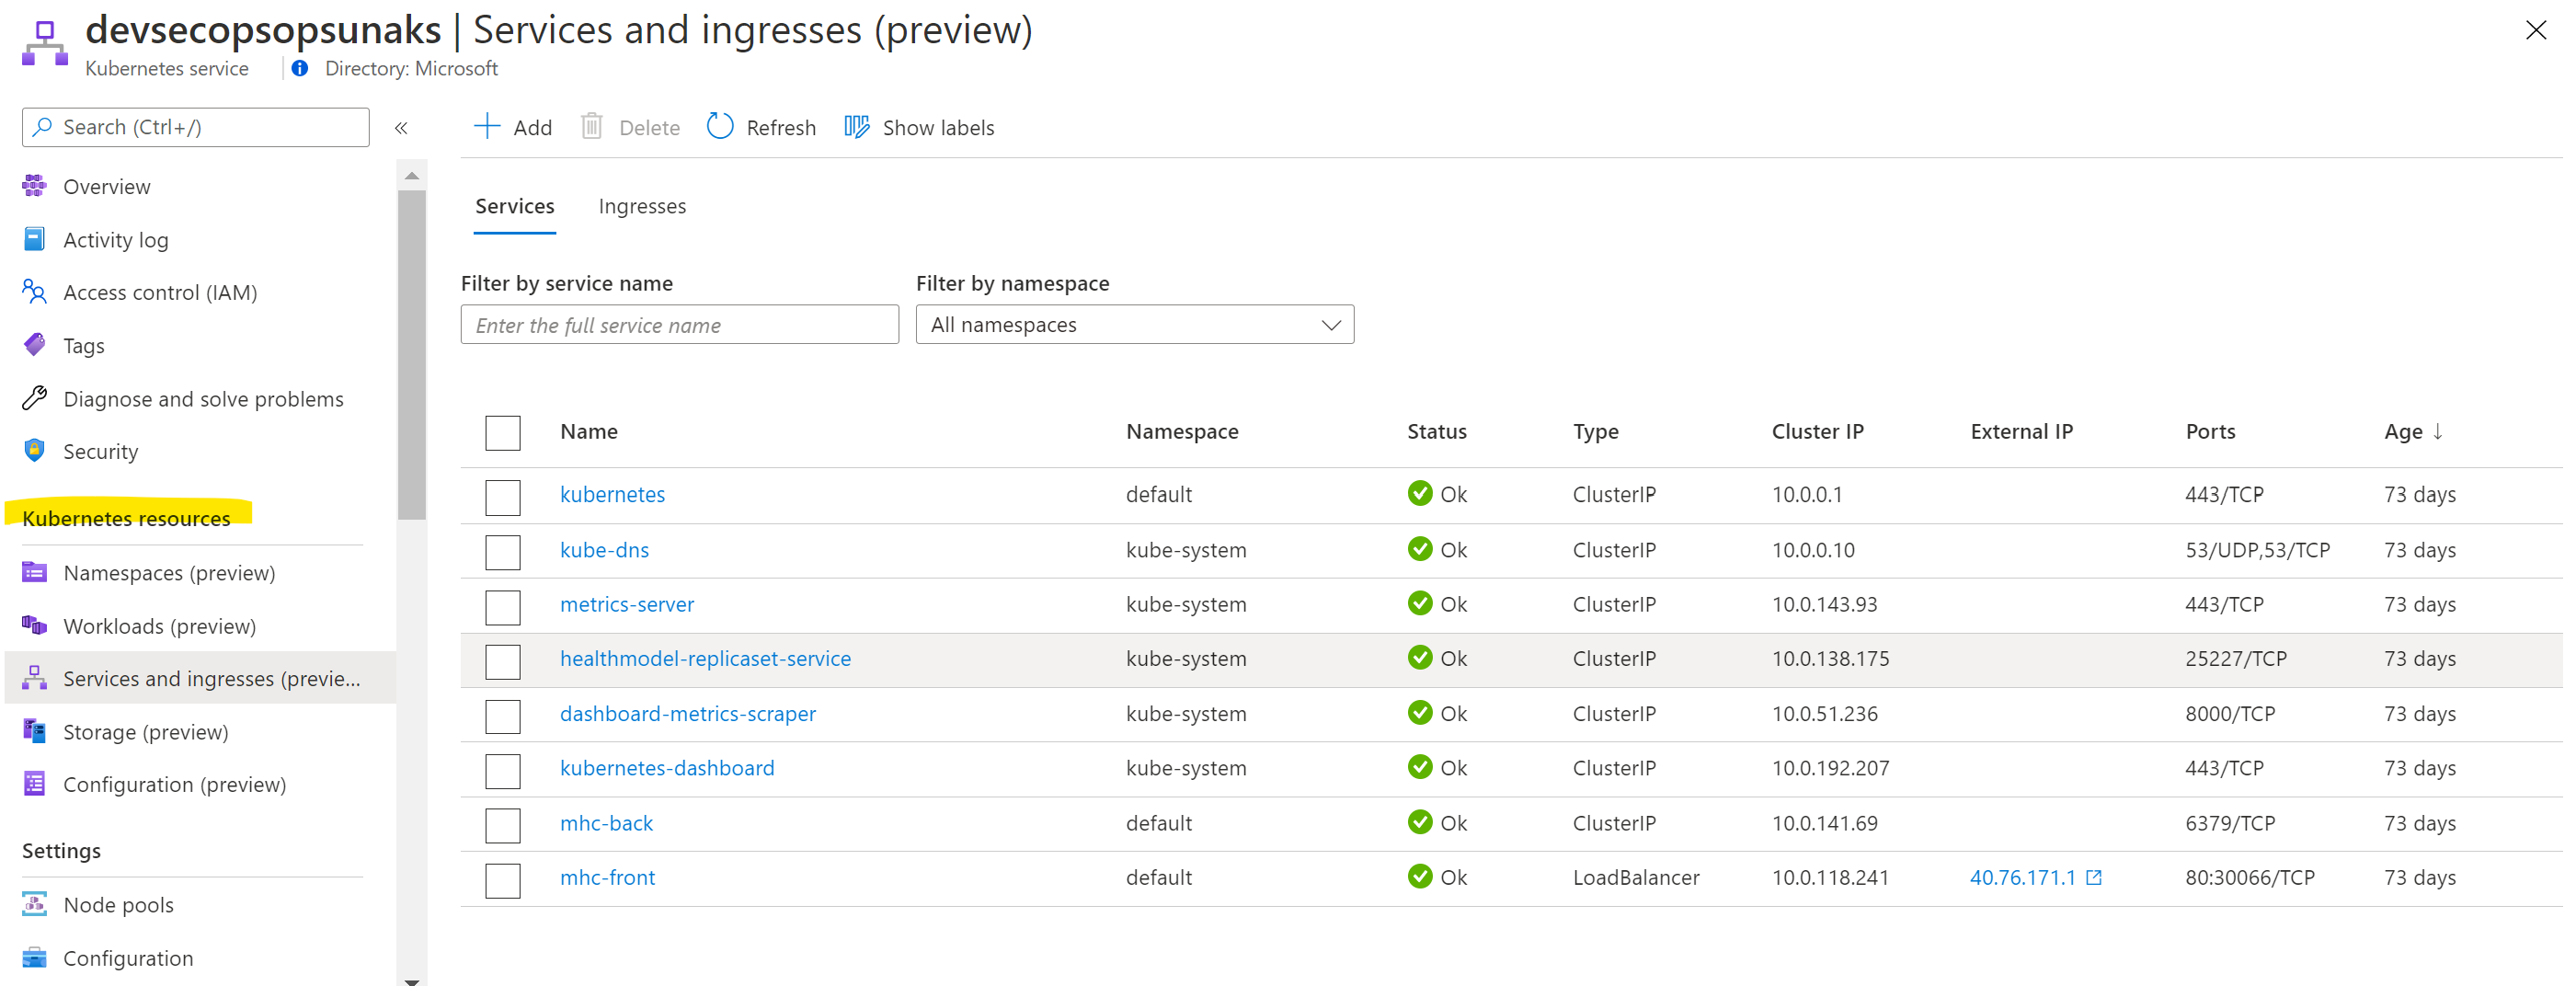Click the search magnifier icon
The width and height of the screenshot is (2576, 986).
42,127
